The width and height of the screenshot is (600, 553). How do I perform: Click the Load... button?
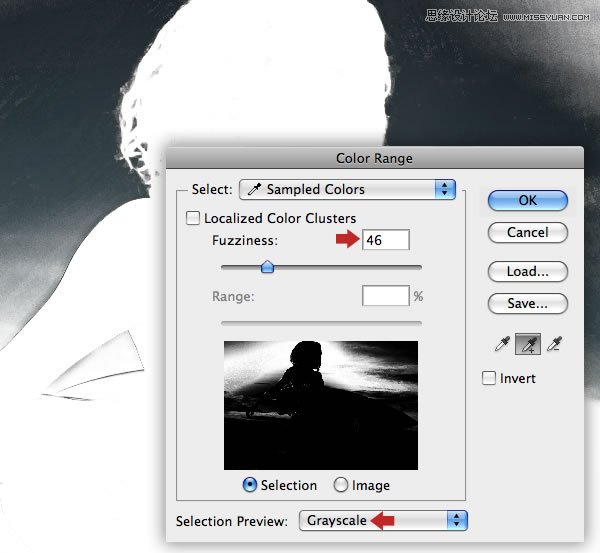click(x=527, y=271)
